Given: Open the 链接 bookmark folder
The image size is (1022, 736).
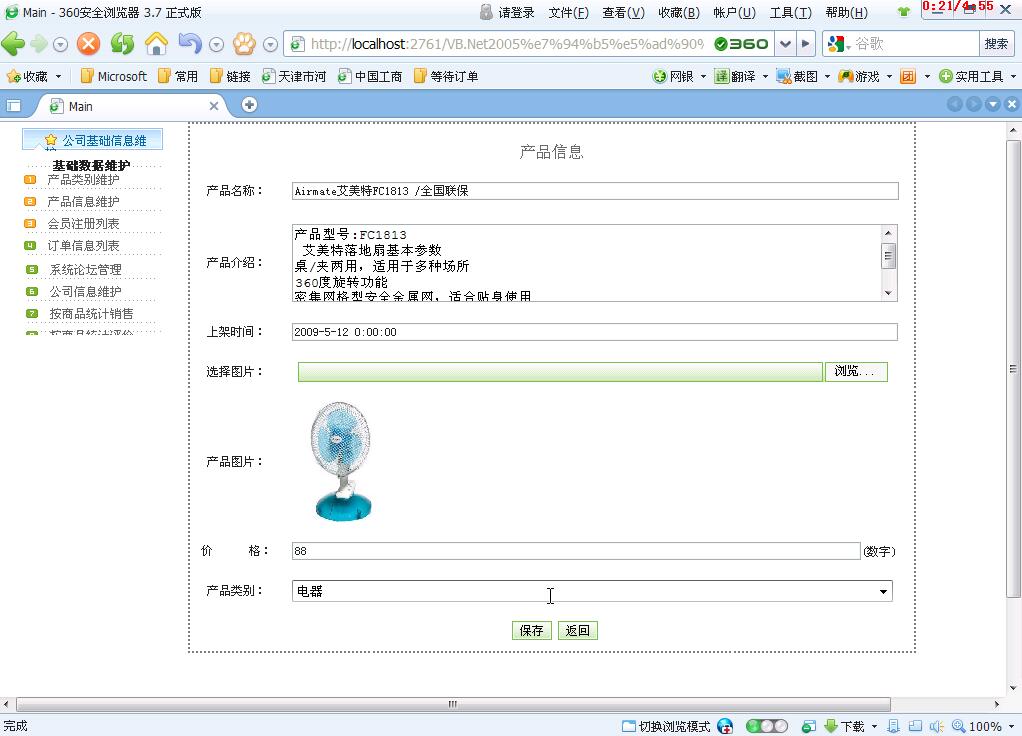Looking at the screenshot, I should pyautogui.click(x=230, y=76).
